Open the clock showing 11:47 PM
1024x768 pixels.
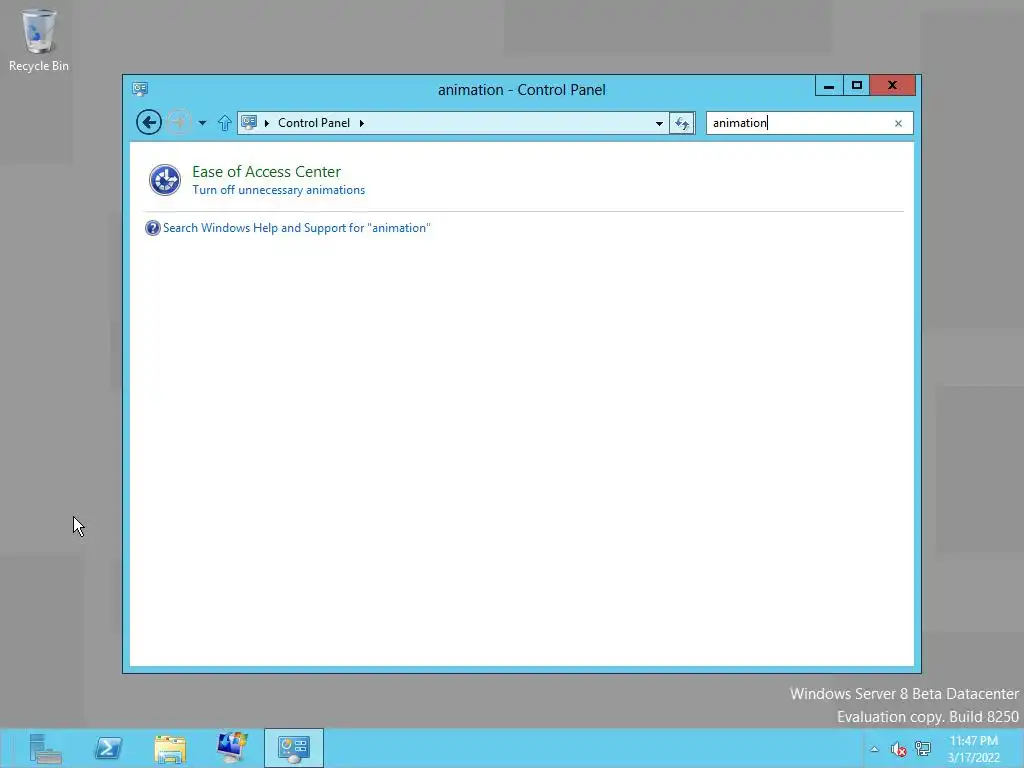(x=974, y=749)
